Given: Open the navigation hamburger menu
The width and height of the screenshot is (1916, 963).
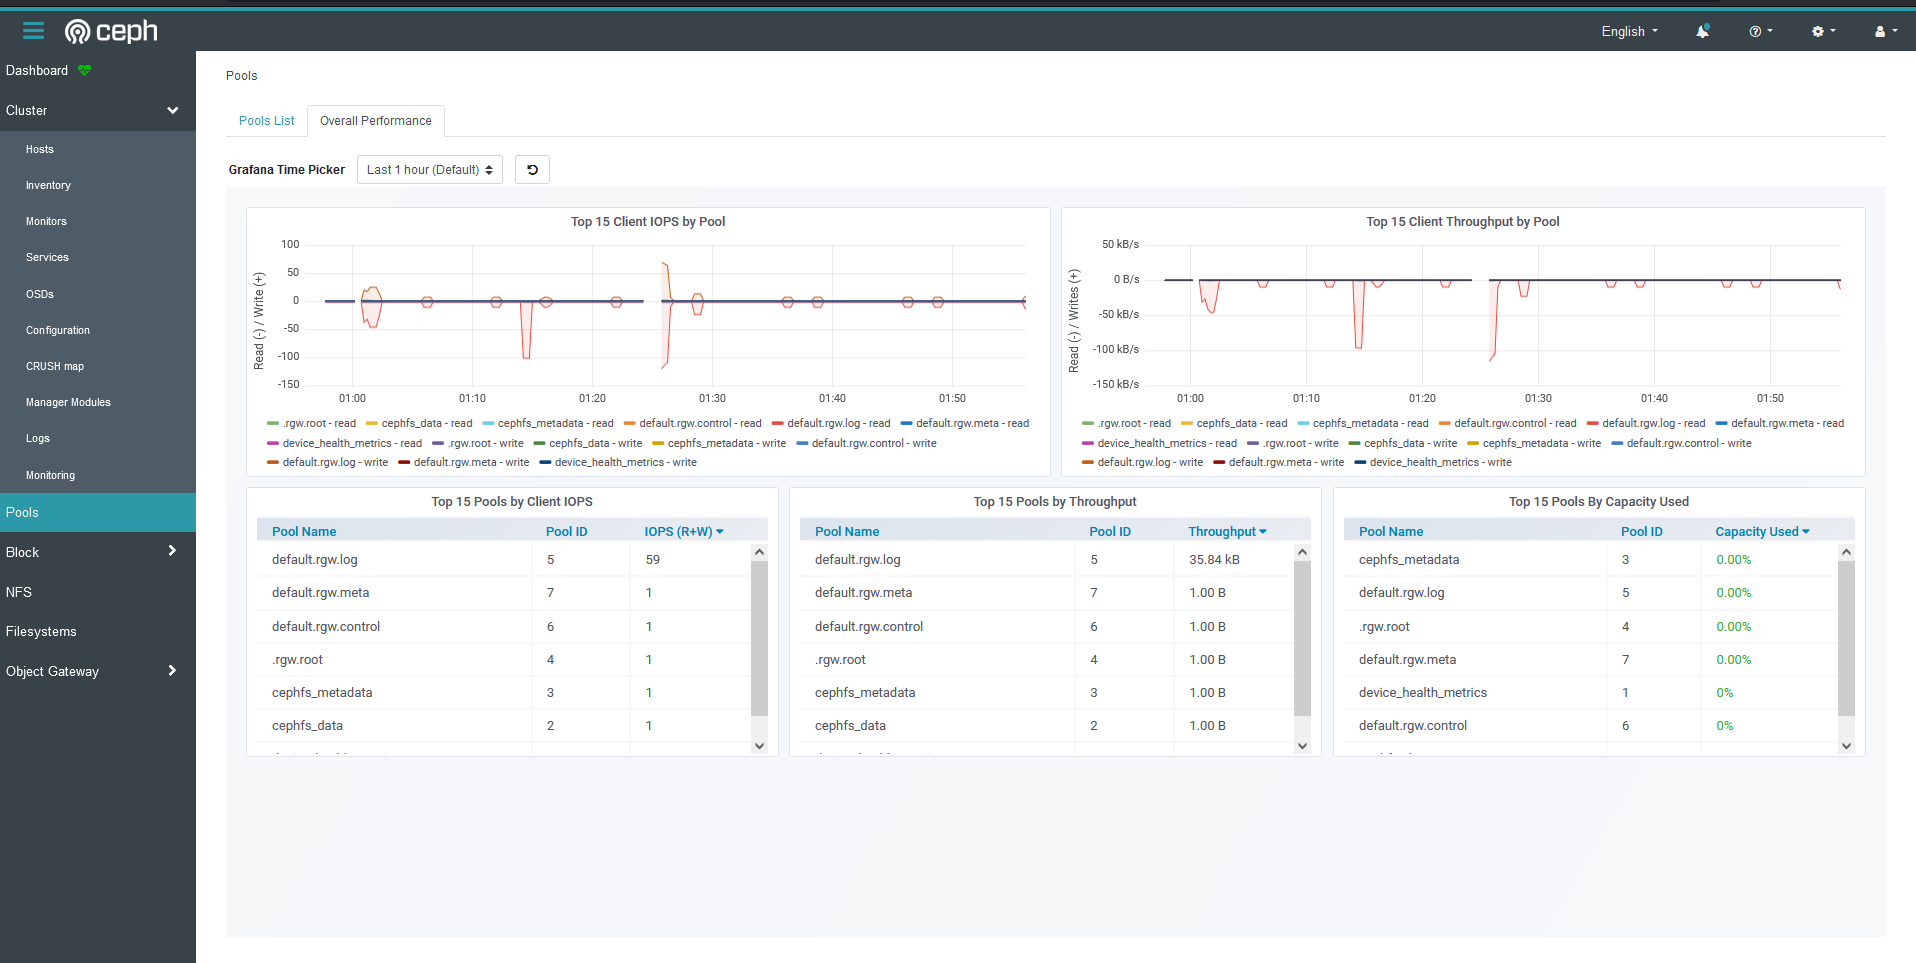Looking at the screenshot, I should [33, 30].
